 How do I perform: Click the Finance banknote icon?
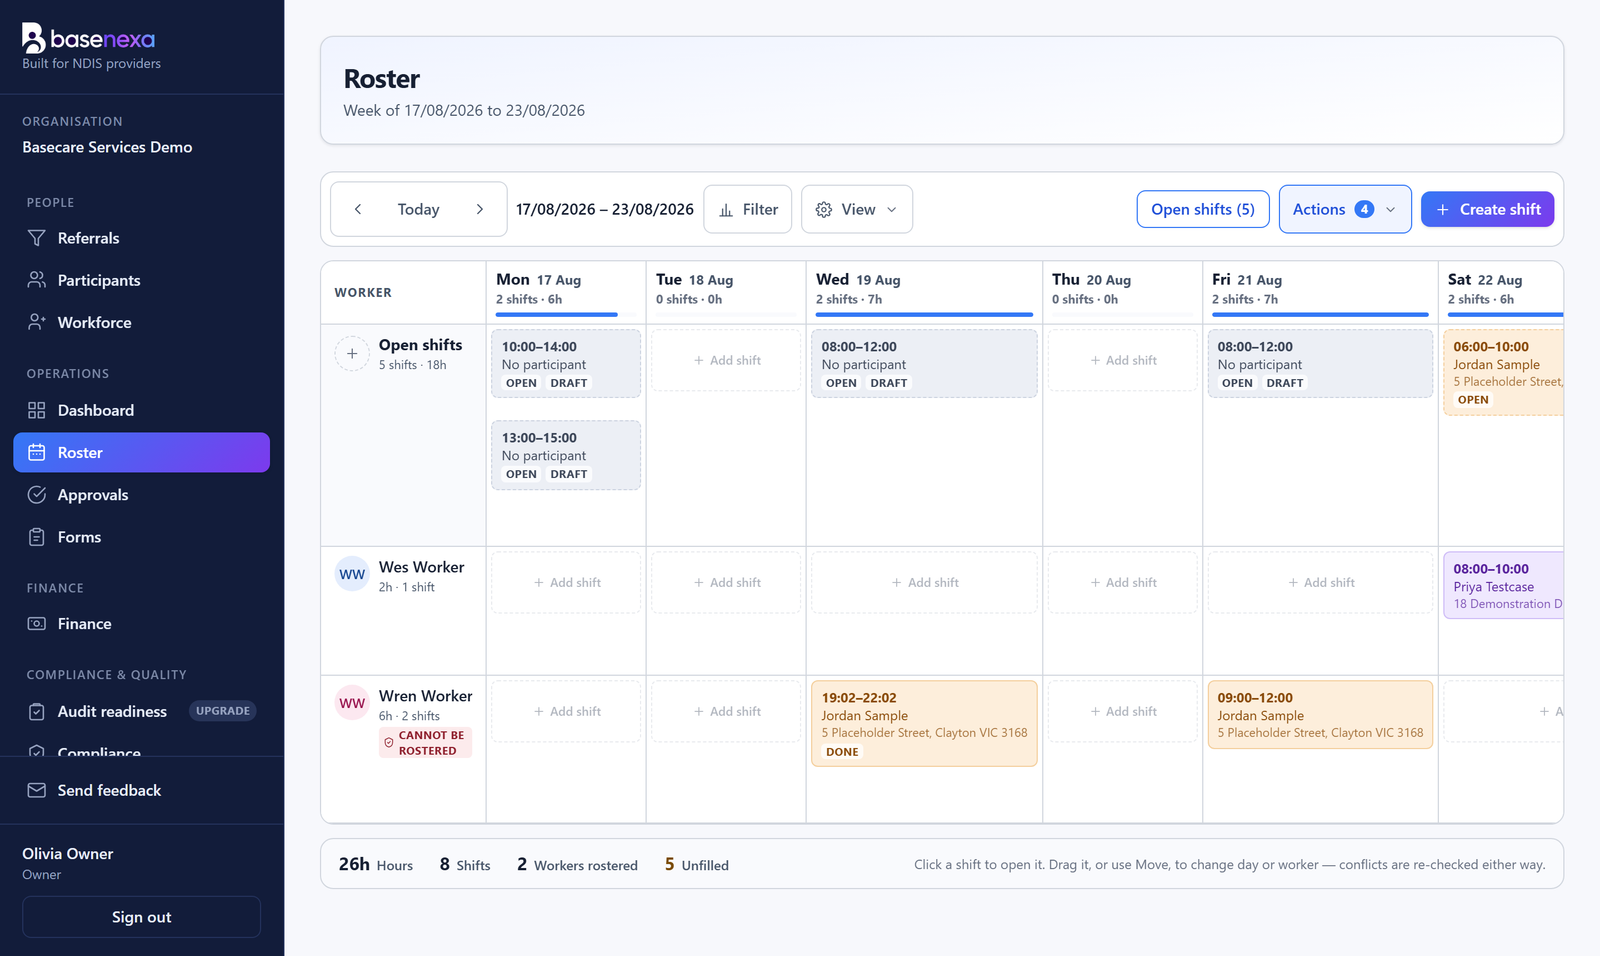click(37, 623)
